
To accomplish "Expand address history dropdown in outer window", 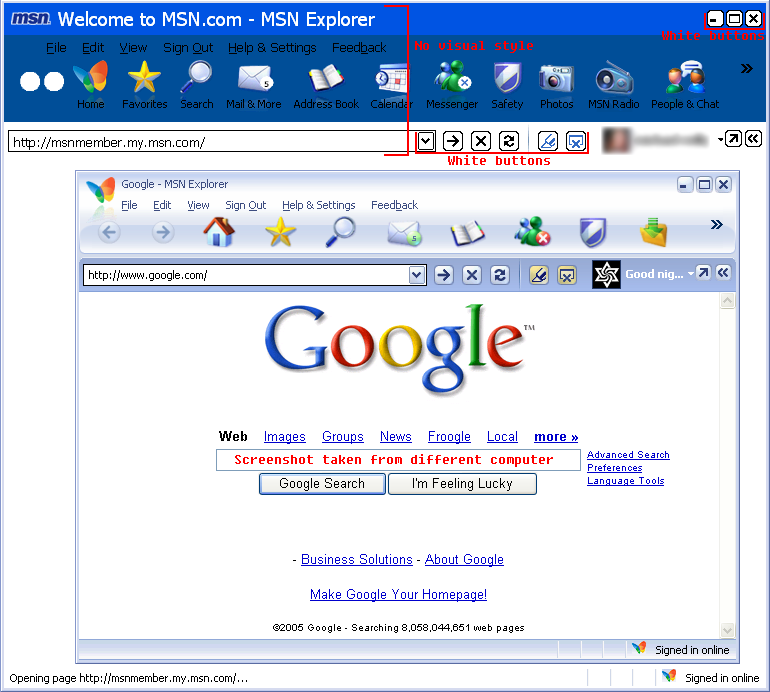I will [x=426, y=141].
